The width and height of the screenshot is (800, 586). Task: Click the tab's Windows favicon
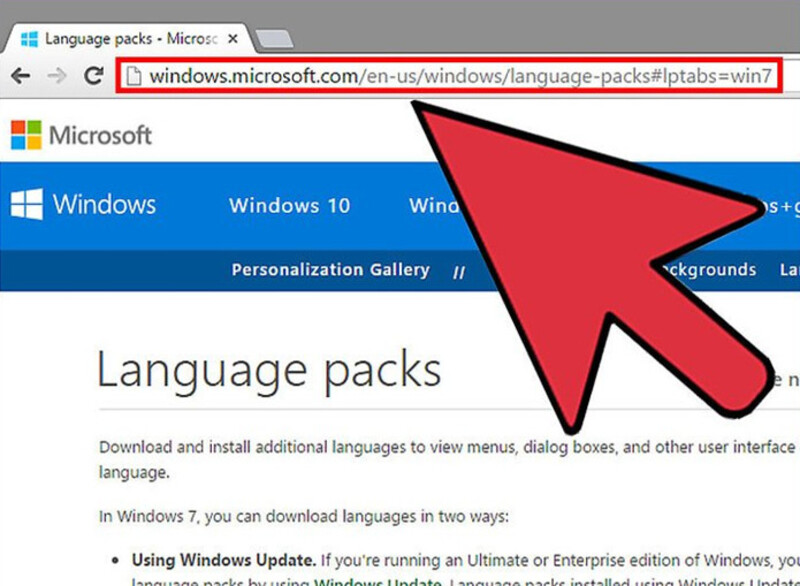click(x=29, y=39)
